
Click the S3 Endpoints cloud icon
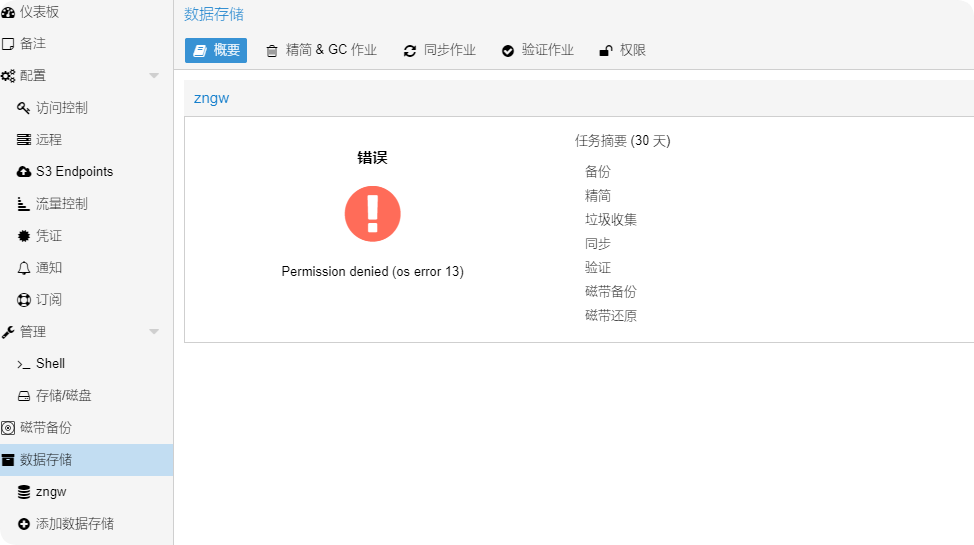point(24,172)
